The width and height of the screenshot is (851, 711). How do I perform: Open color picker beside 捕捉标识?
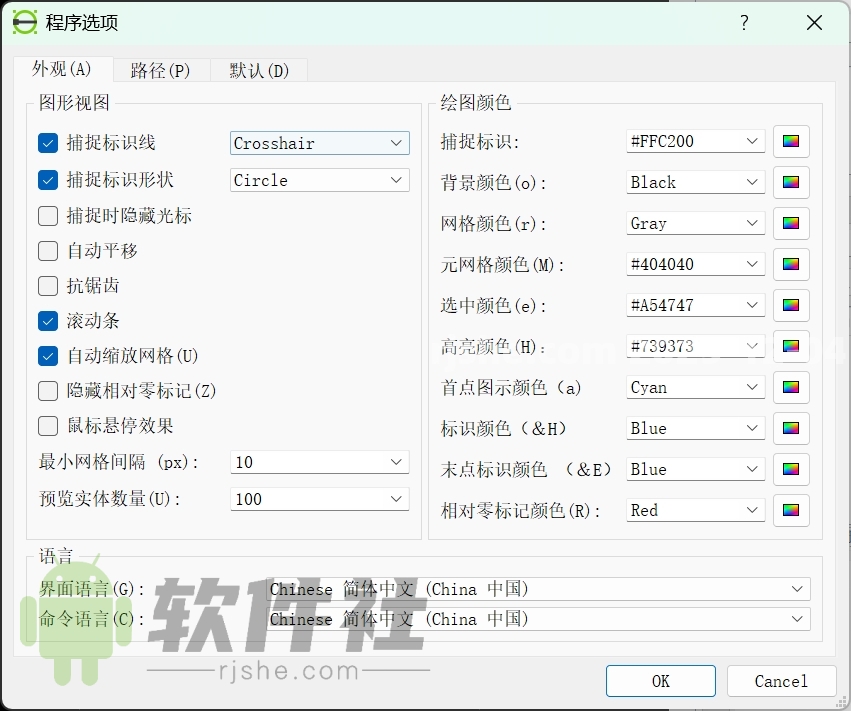[791, 141]
